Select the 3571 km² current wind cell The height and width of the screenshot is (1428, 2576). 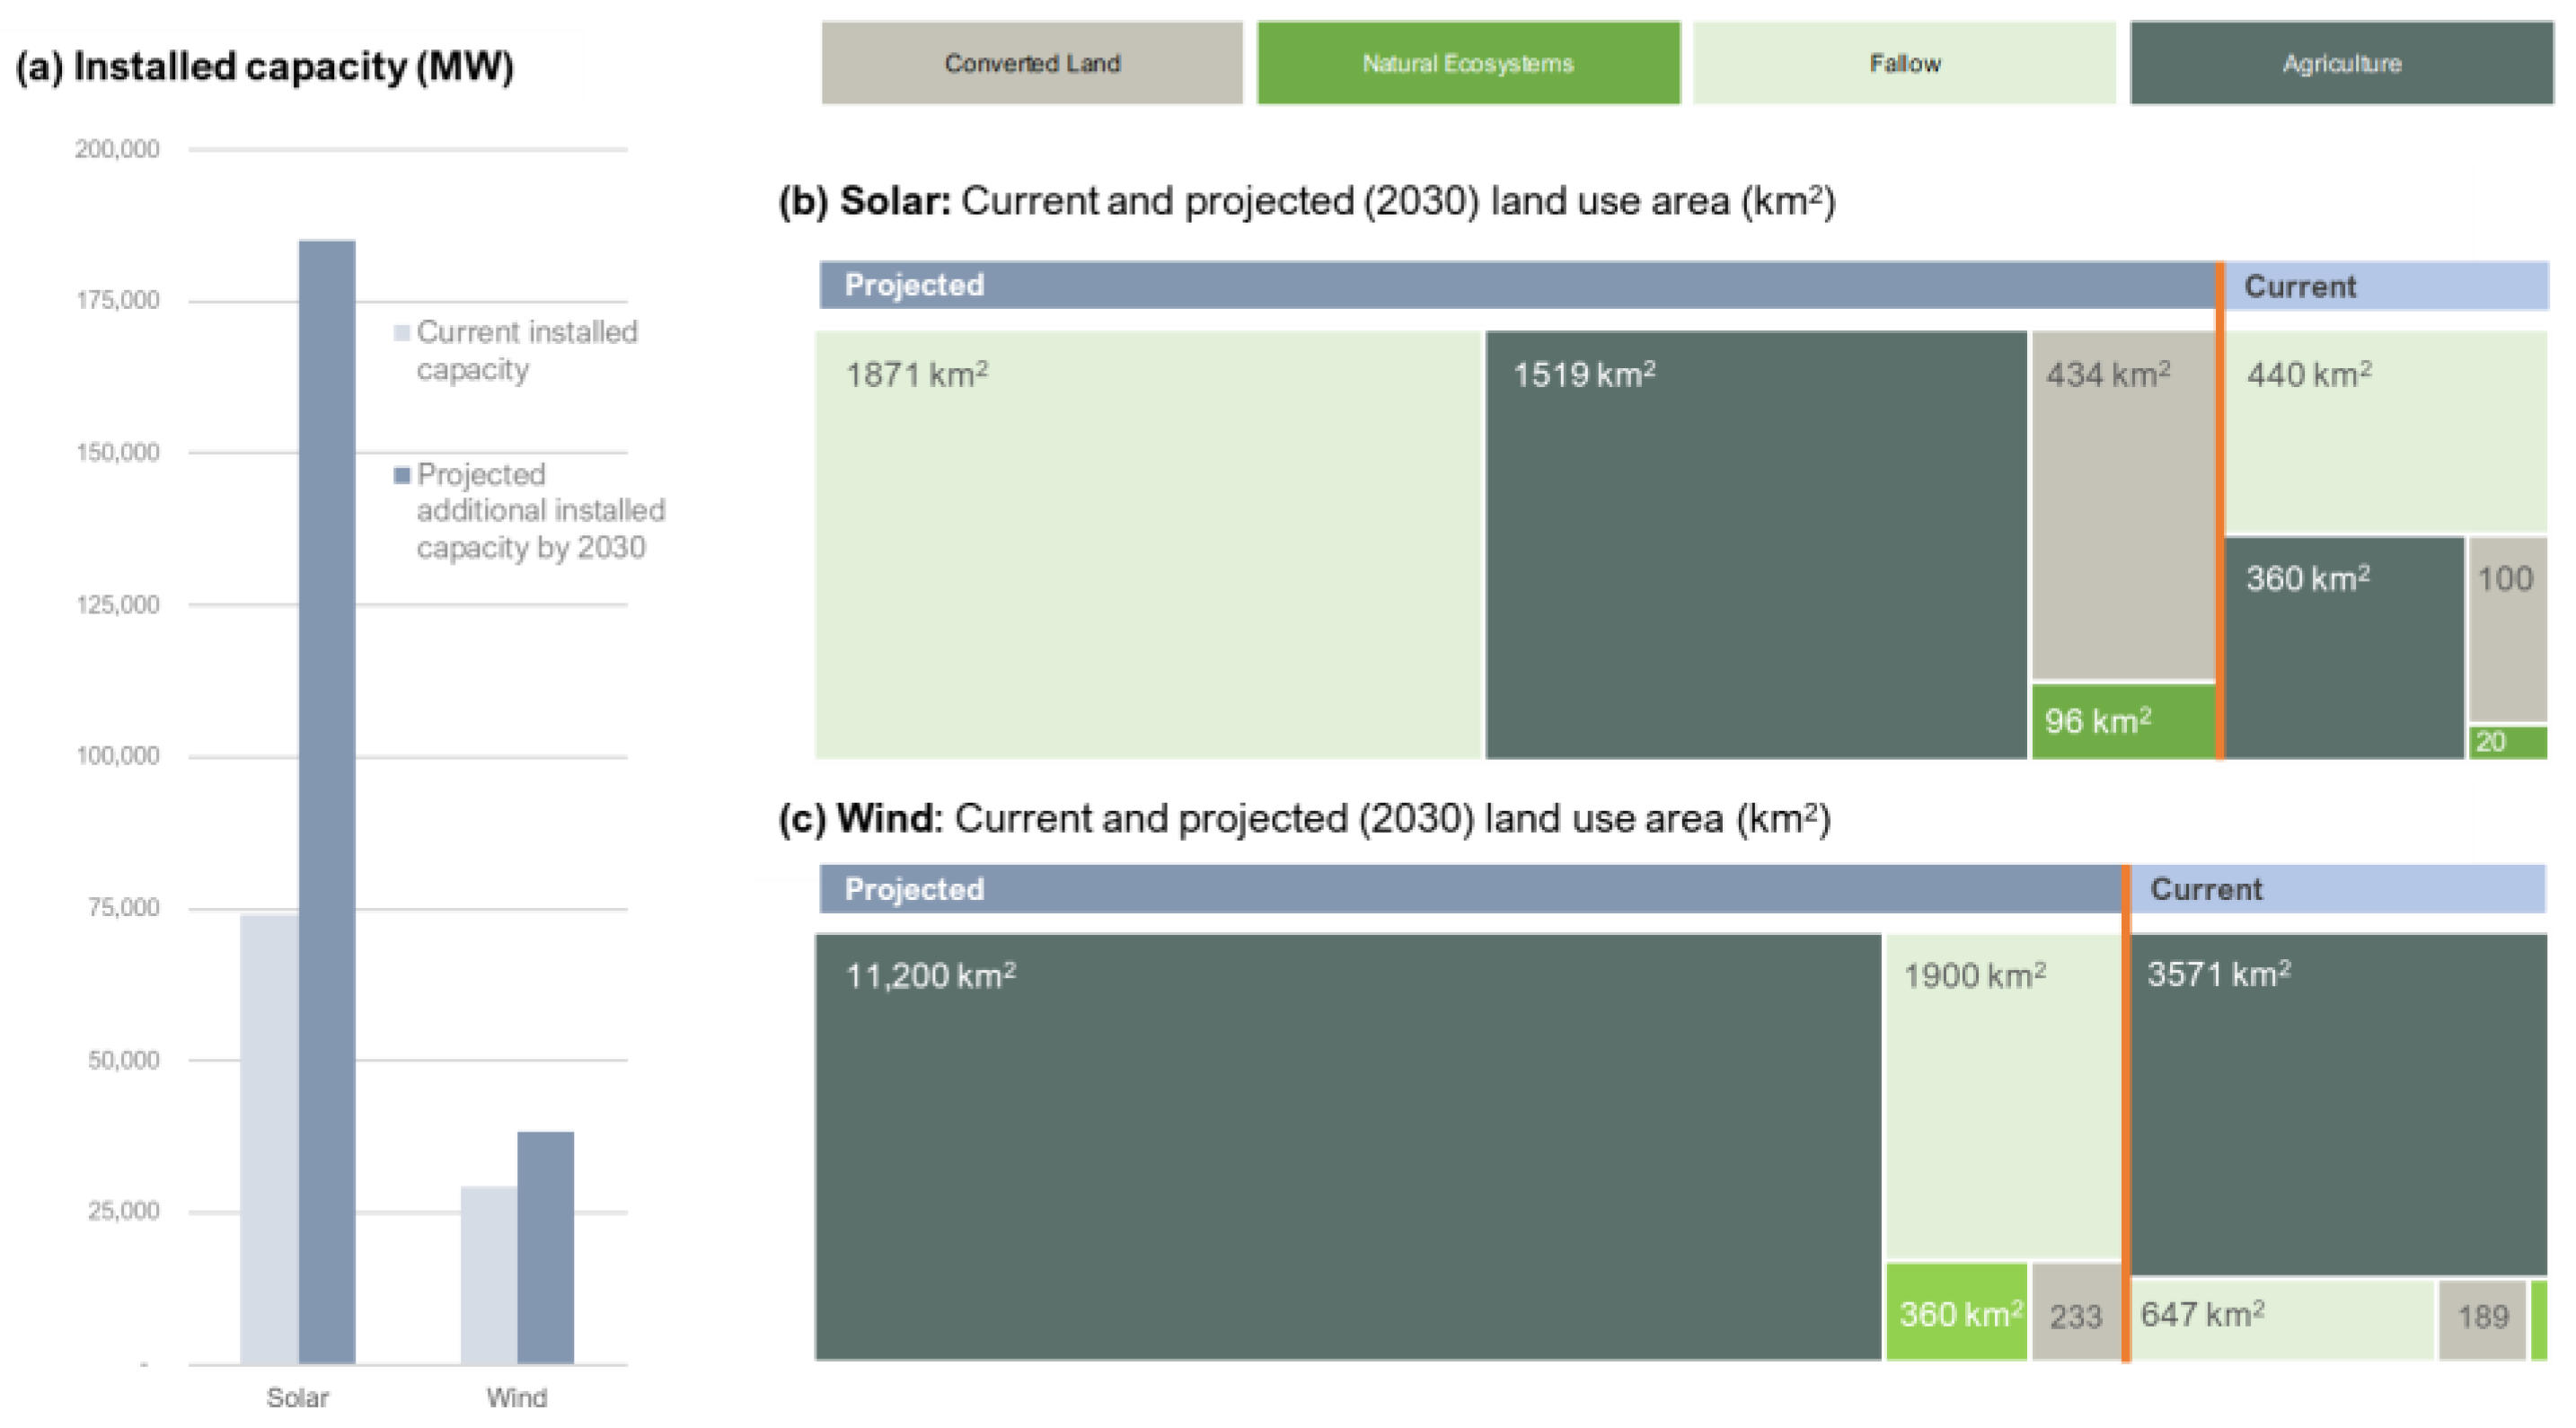coord(2338,1104)
